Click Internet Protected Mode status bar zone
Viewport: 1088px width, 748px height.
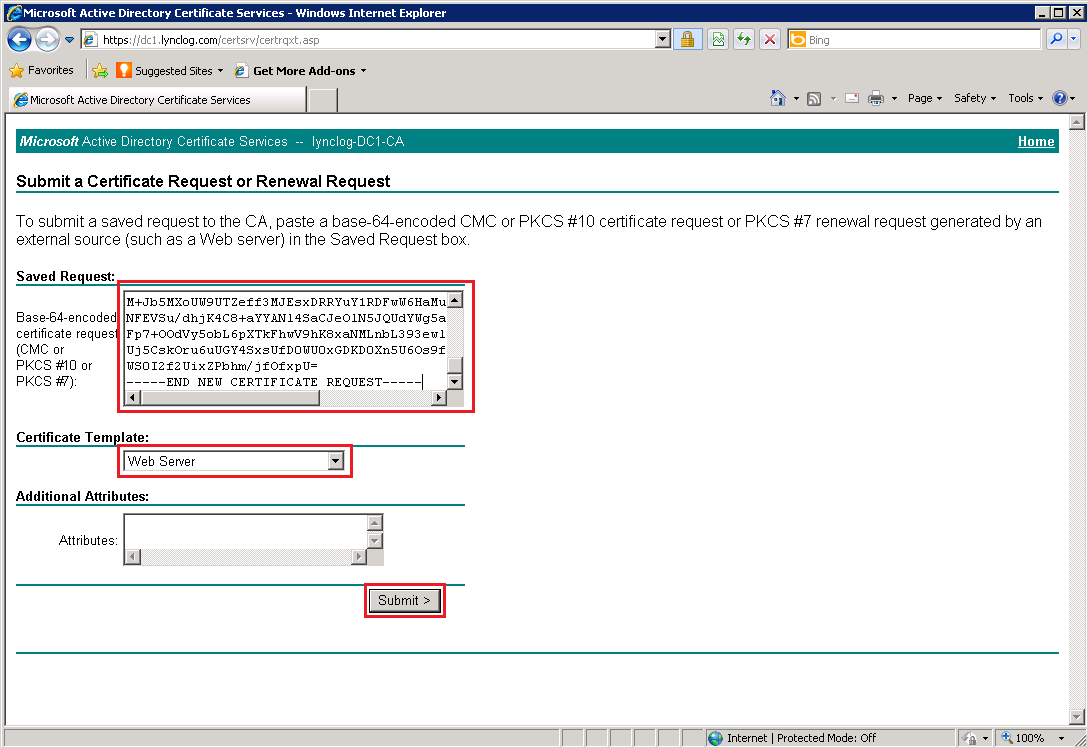pyautogui.click(x=830, y=738)
